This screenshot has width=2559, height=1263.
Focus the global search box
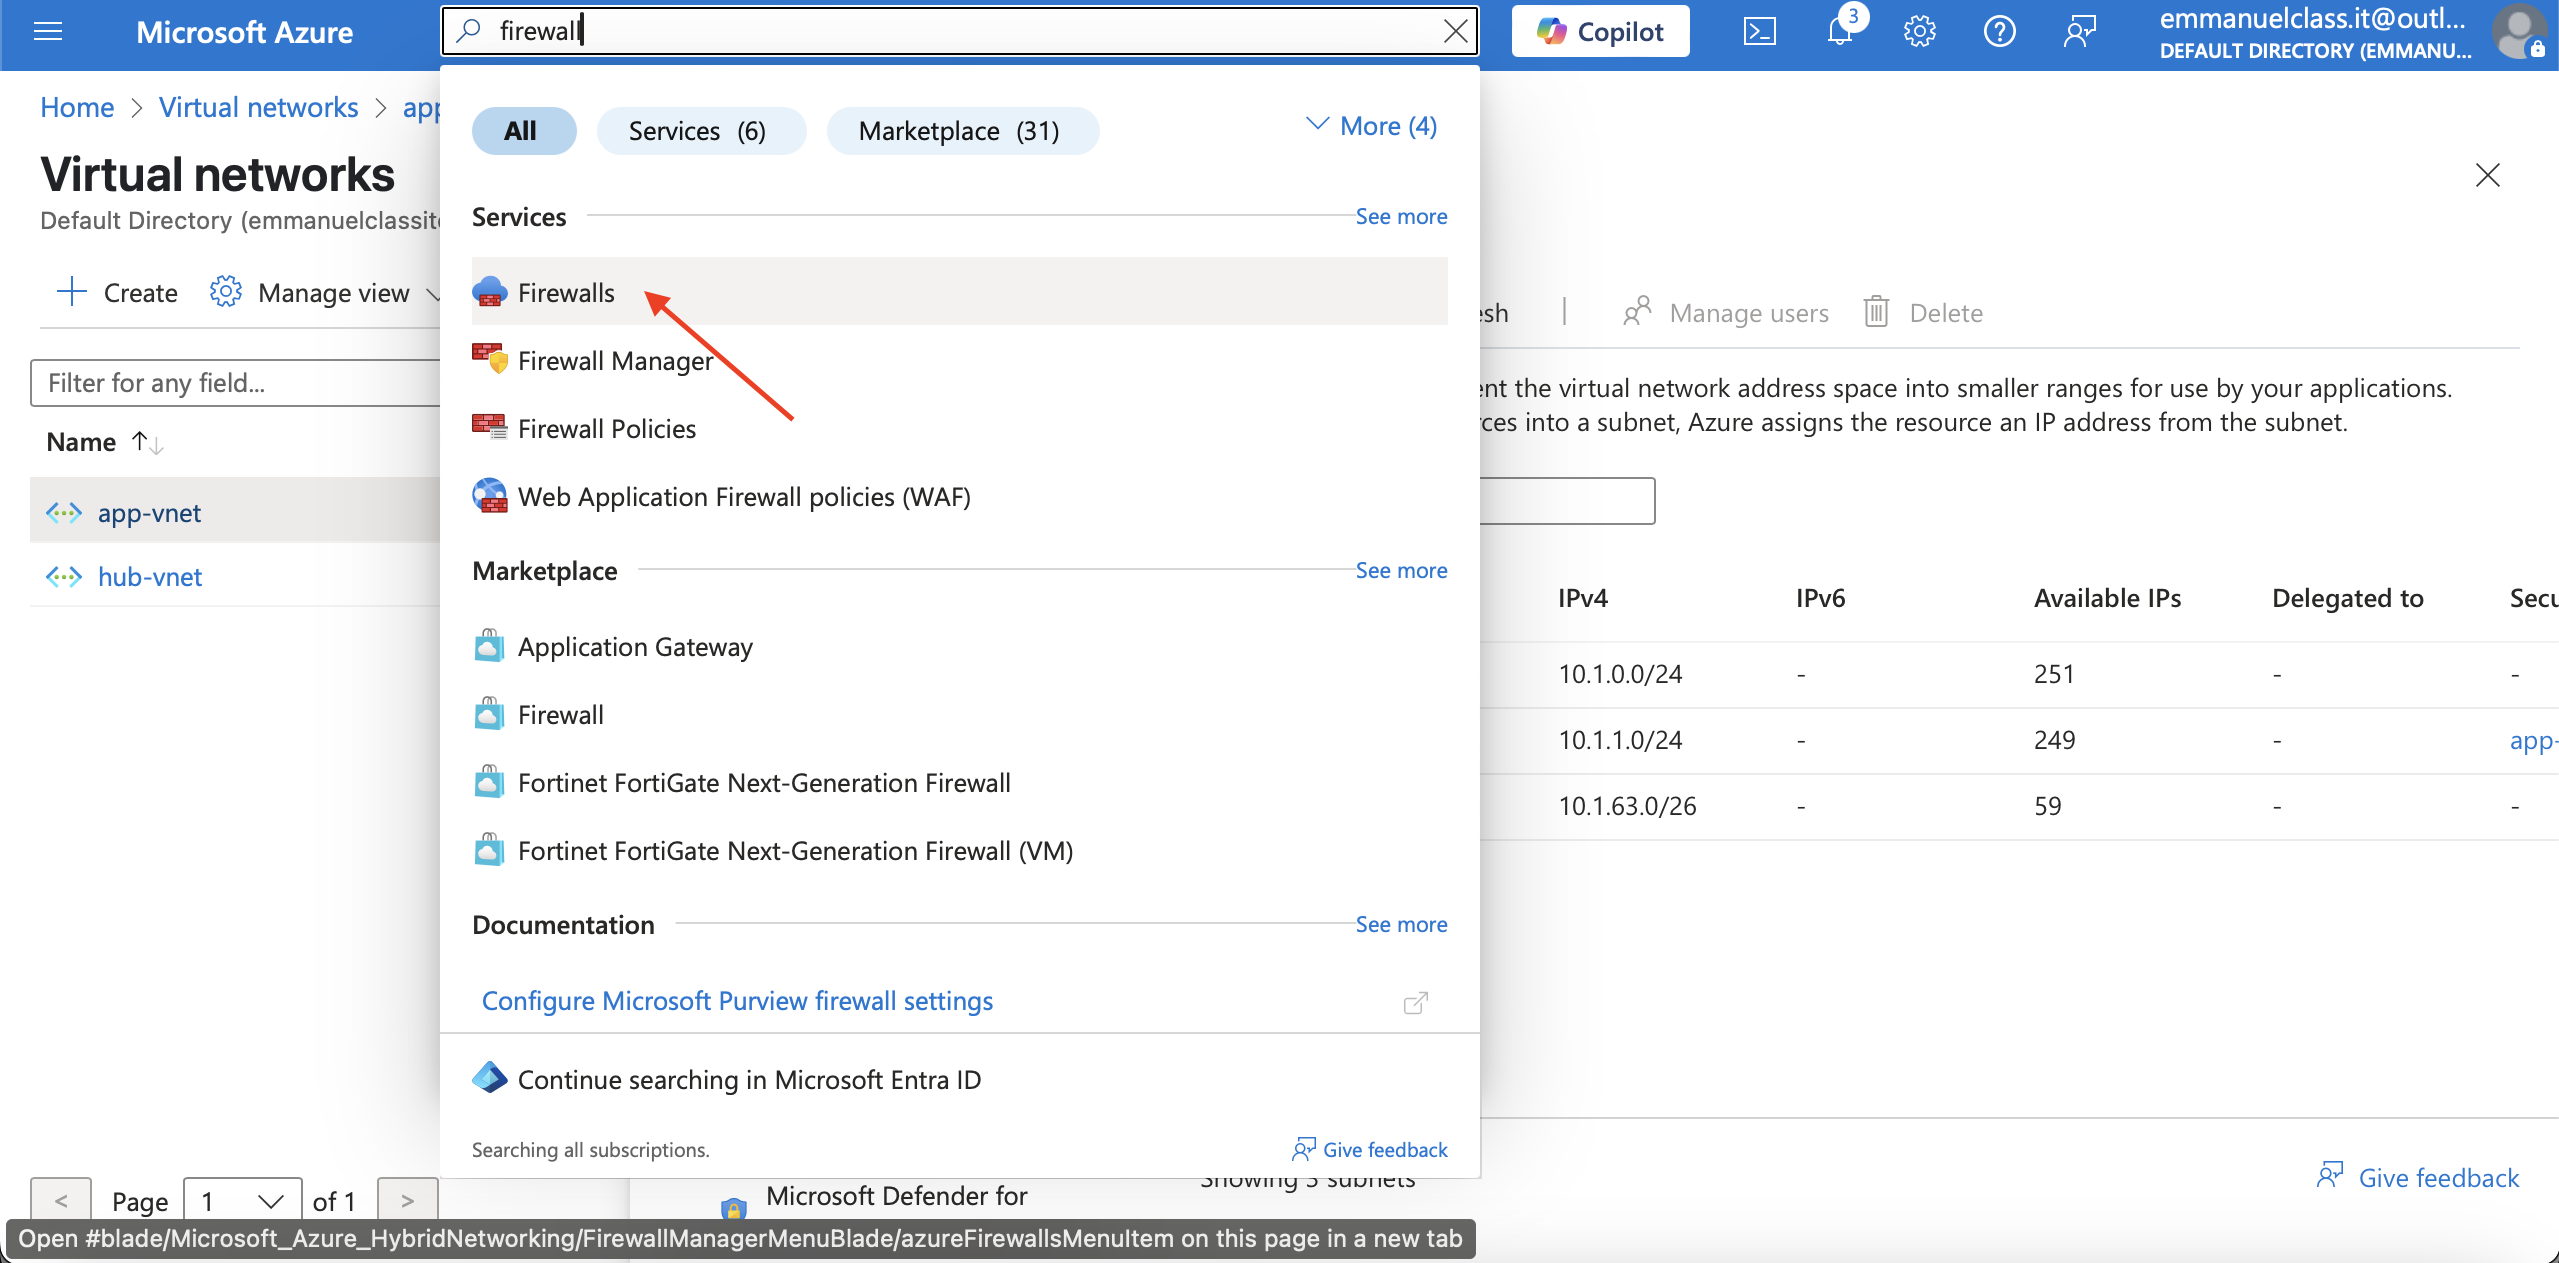pyautogui.click(x=959, y=31)
